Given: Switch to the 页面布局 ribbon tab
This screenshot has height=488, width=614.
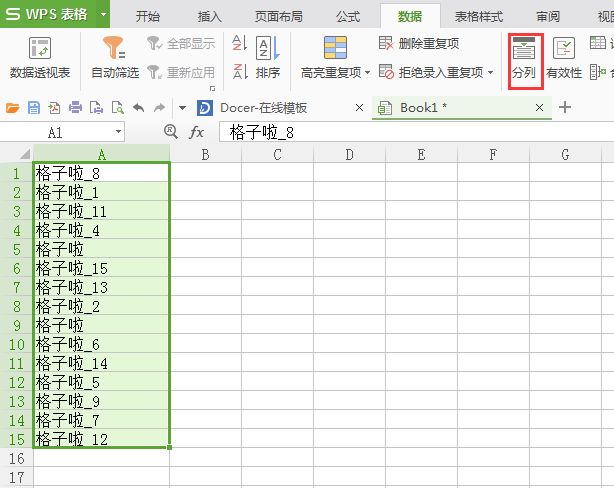Looking at the screenshot, I should [x=278, y=16].
